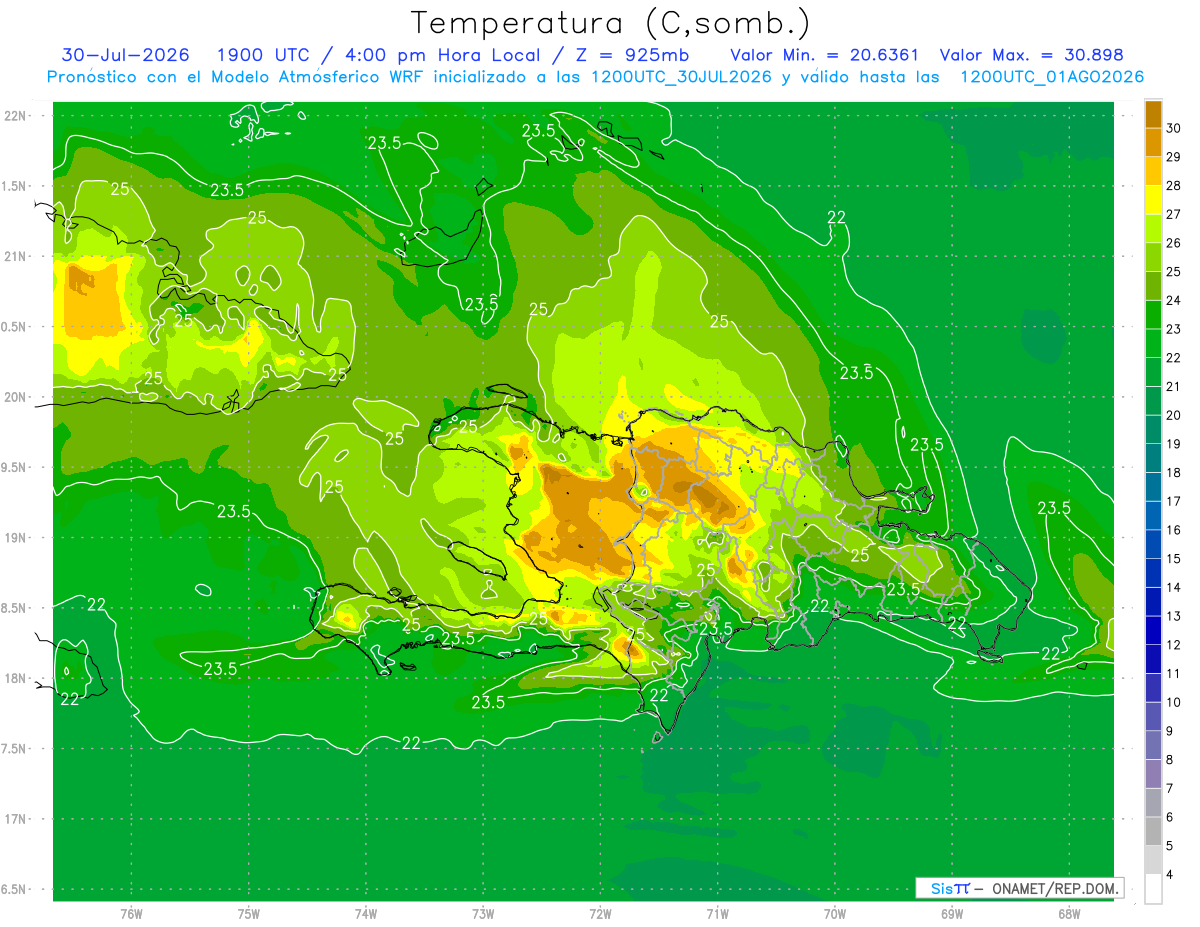Click the color scale value 23
The width and height of the screenshot is (1200, 927).
(x=1174, y=329)
